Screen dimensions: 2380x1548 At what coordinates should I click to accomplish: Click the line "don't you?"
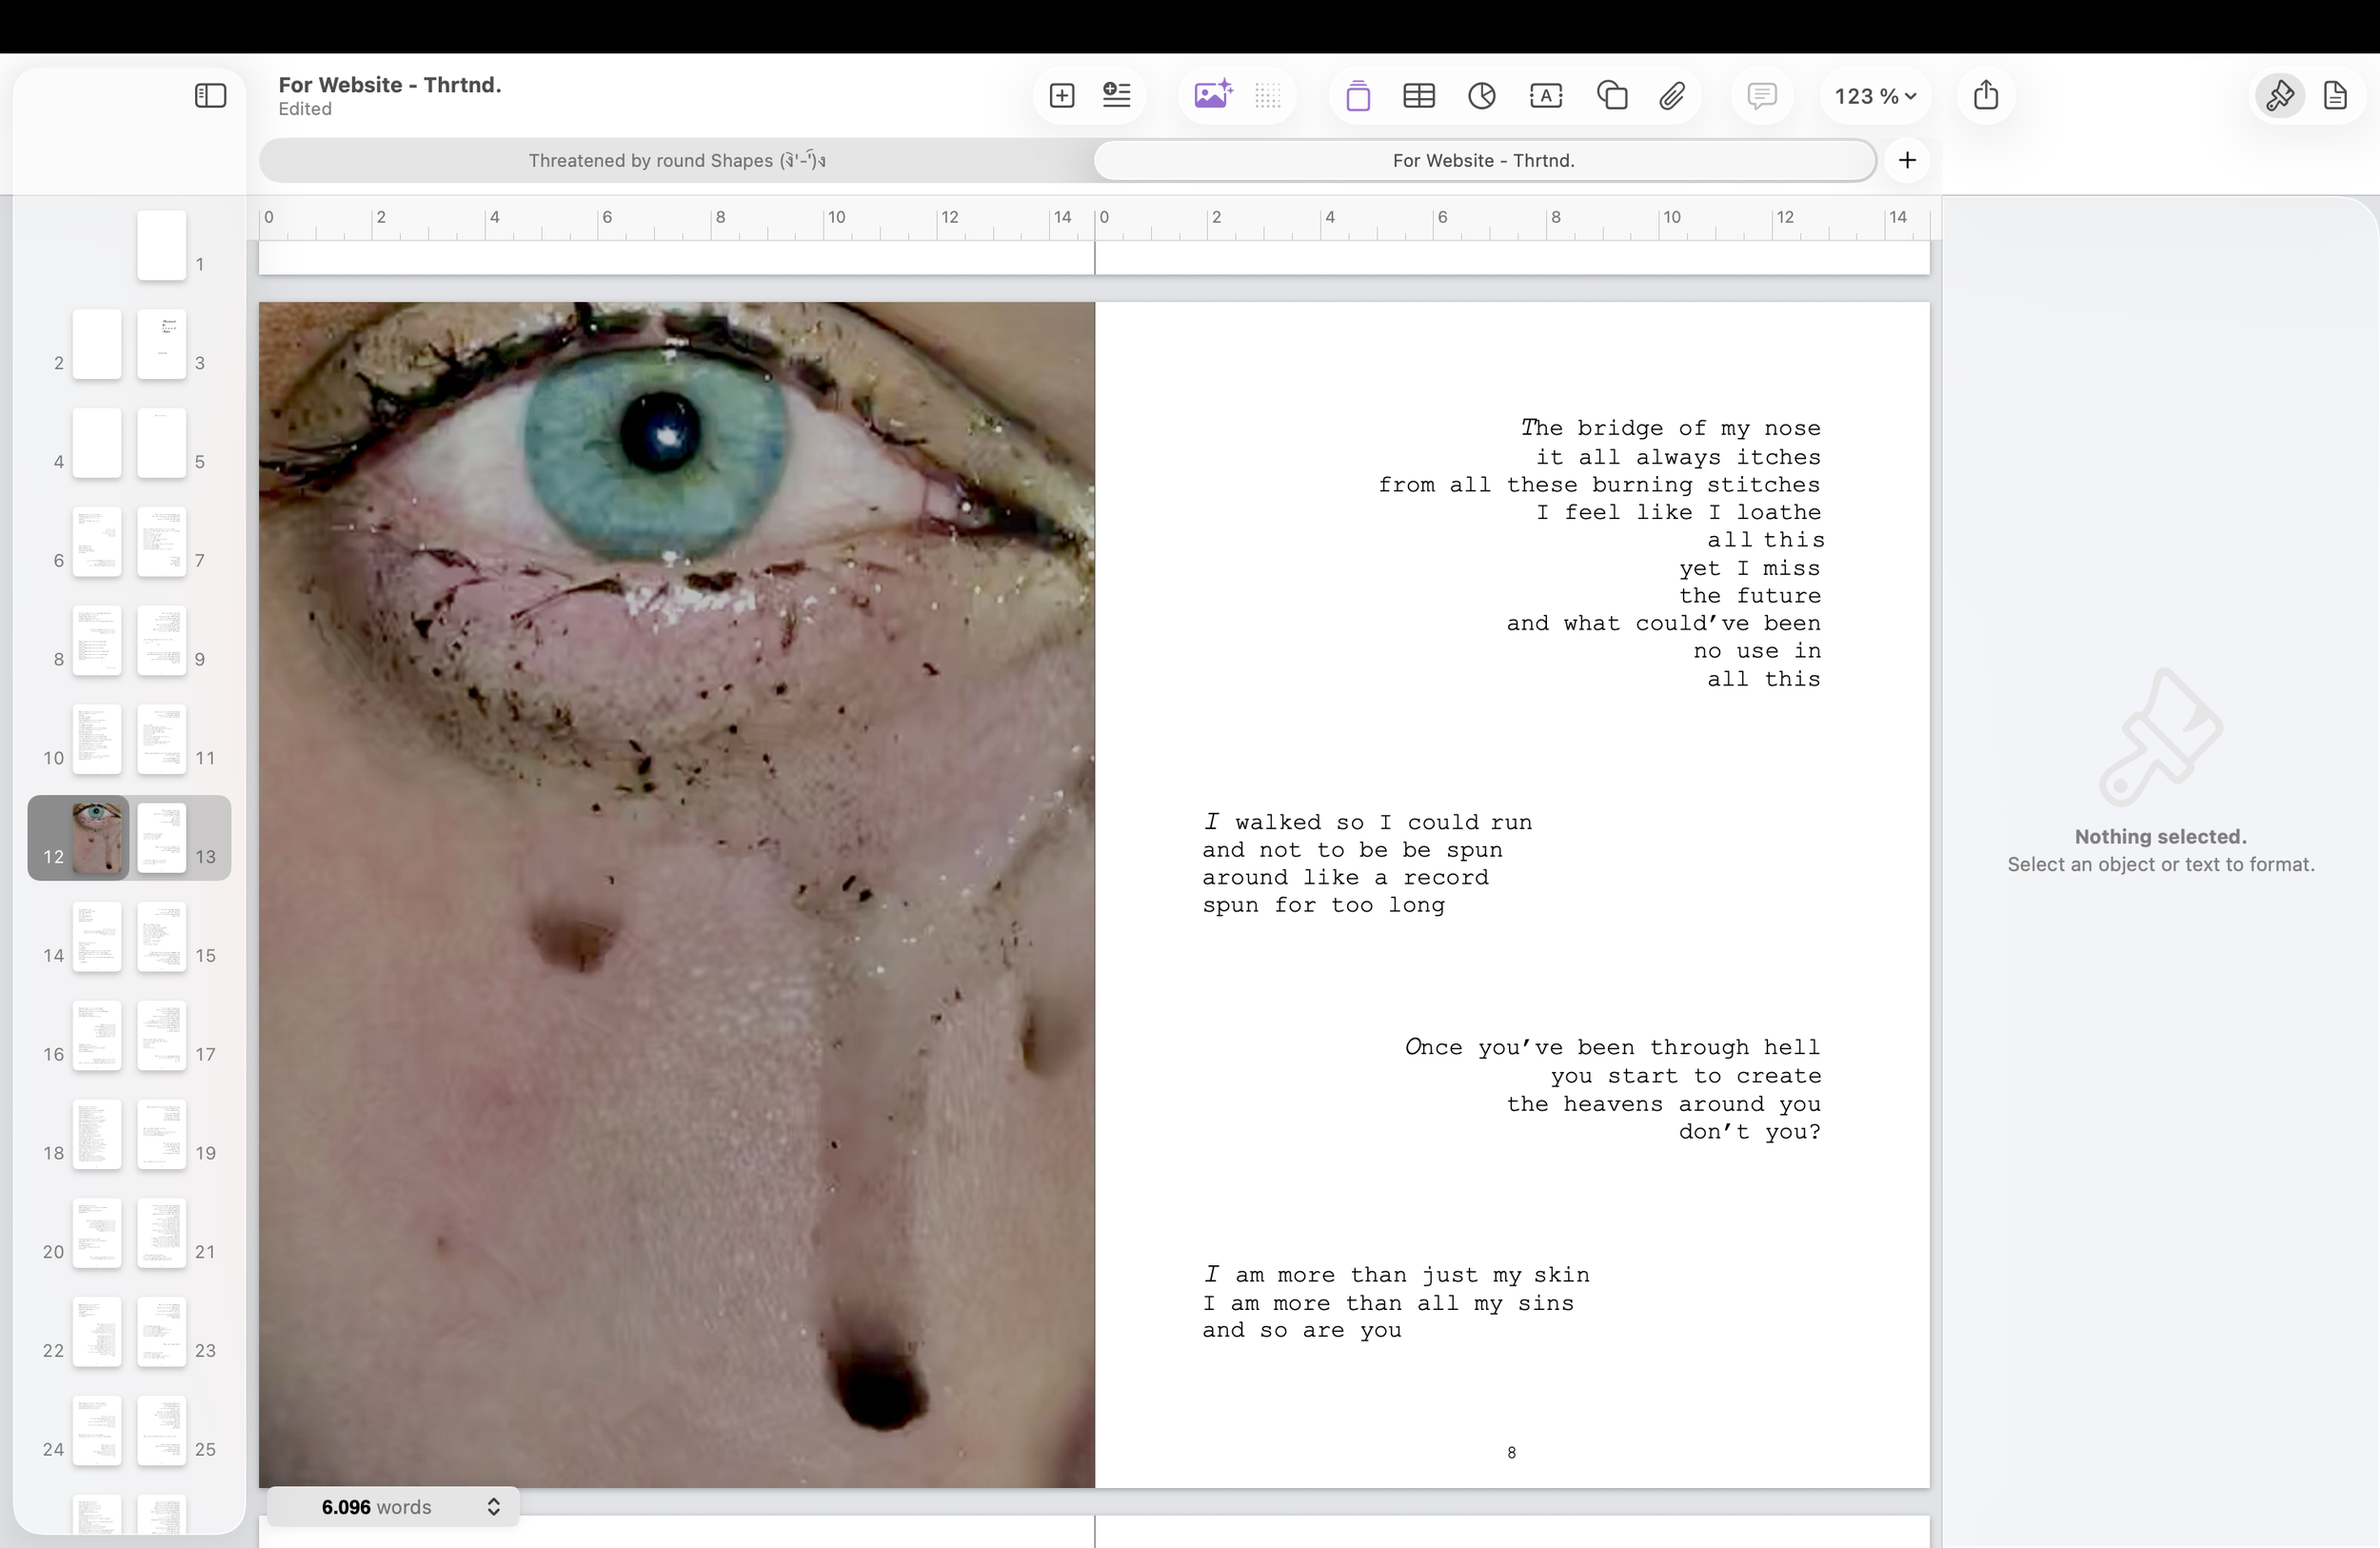point(1750,1131)
